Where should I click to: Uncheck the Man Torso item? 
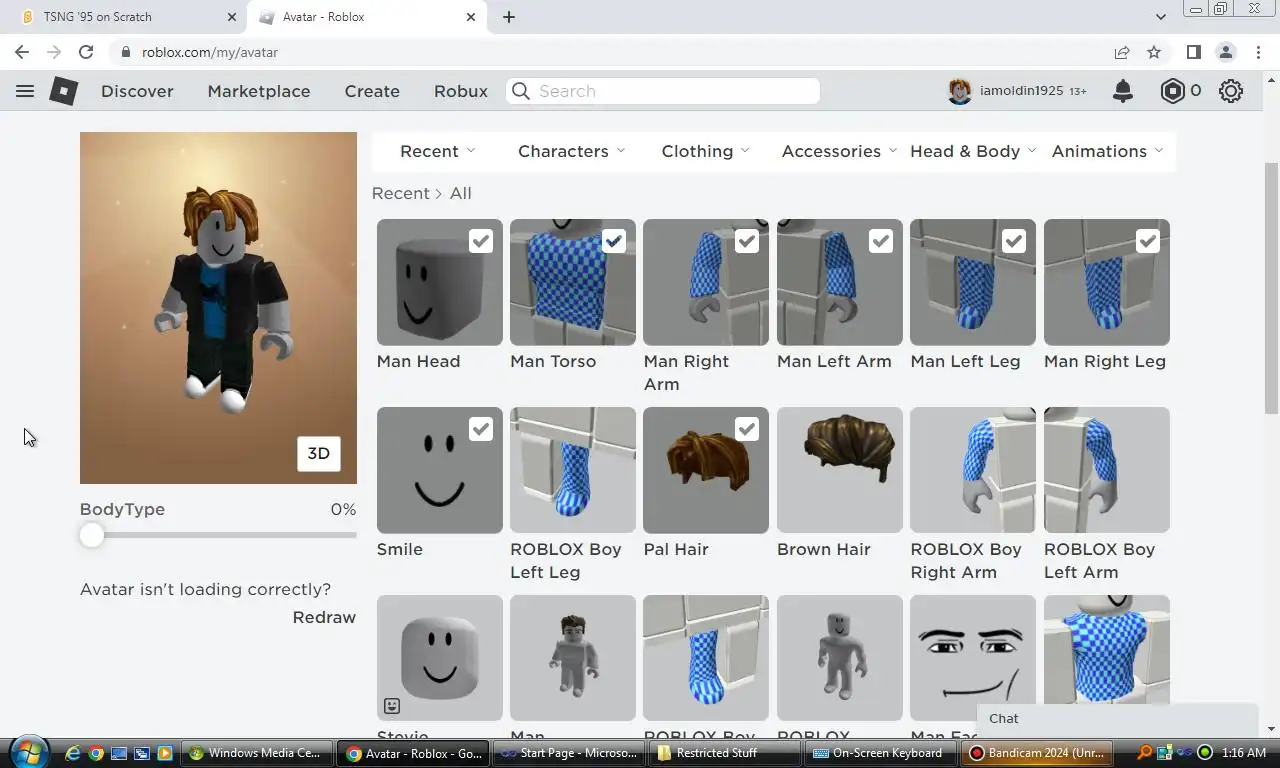(x=614, y=241)
